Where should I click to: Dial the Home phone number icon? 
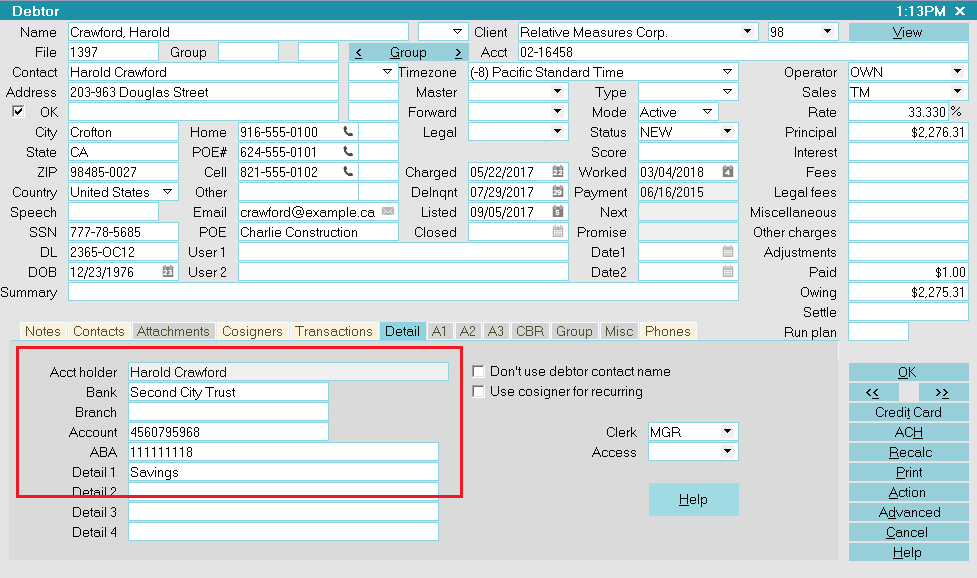pyautogui.click(x=348, y=132)
